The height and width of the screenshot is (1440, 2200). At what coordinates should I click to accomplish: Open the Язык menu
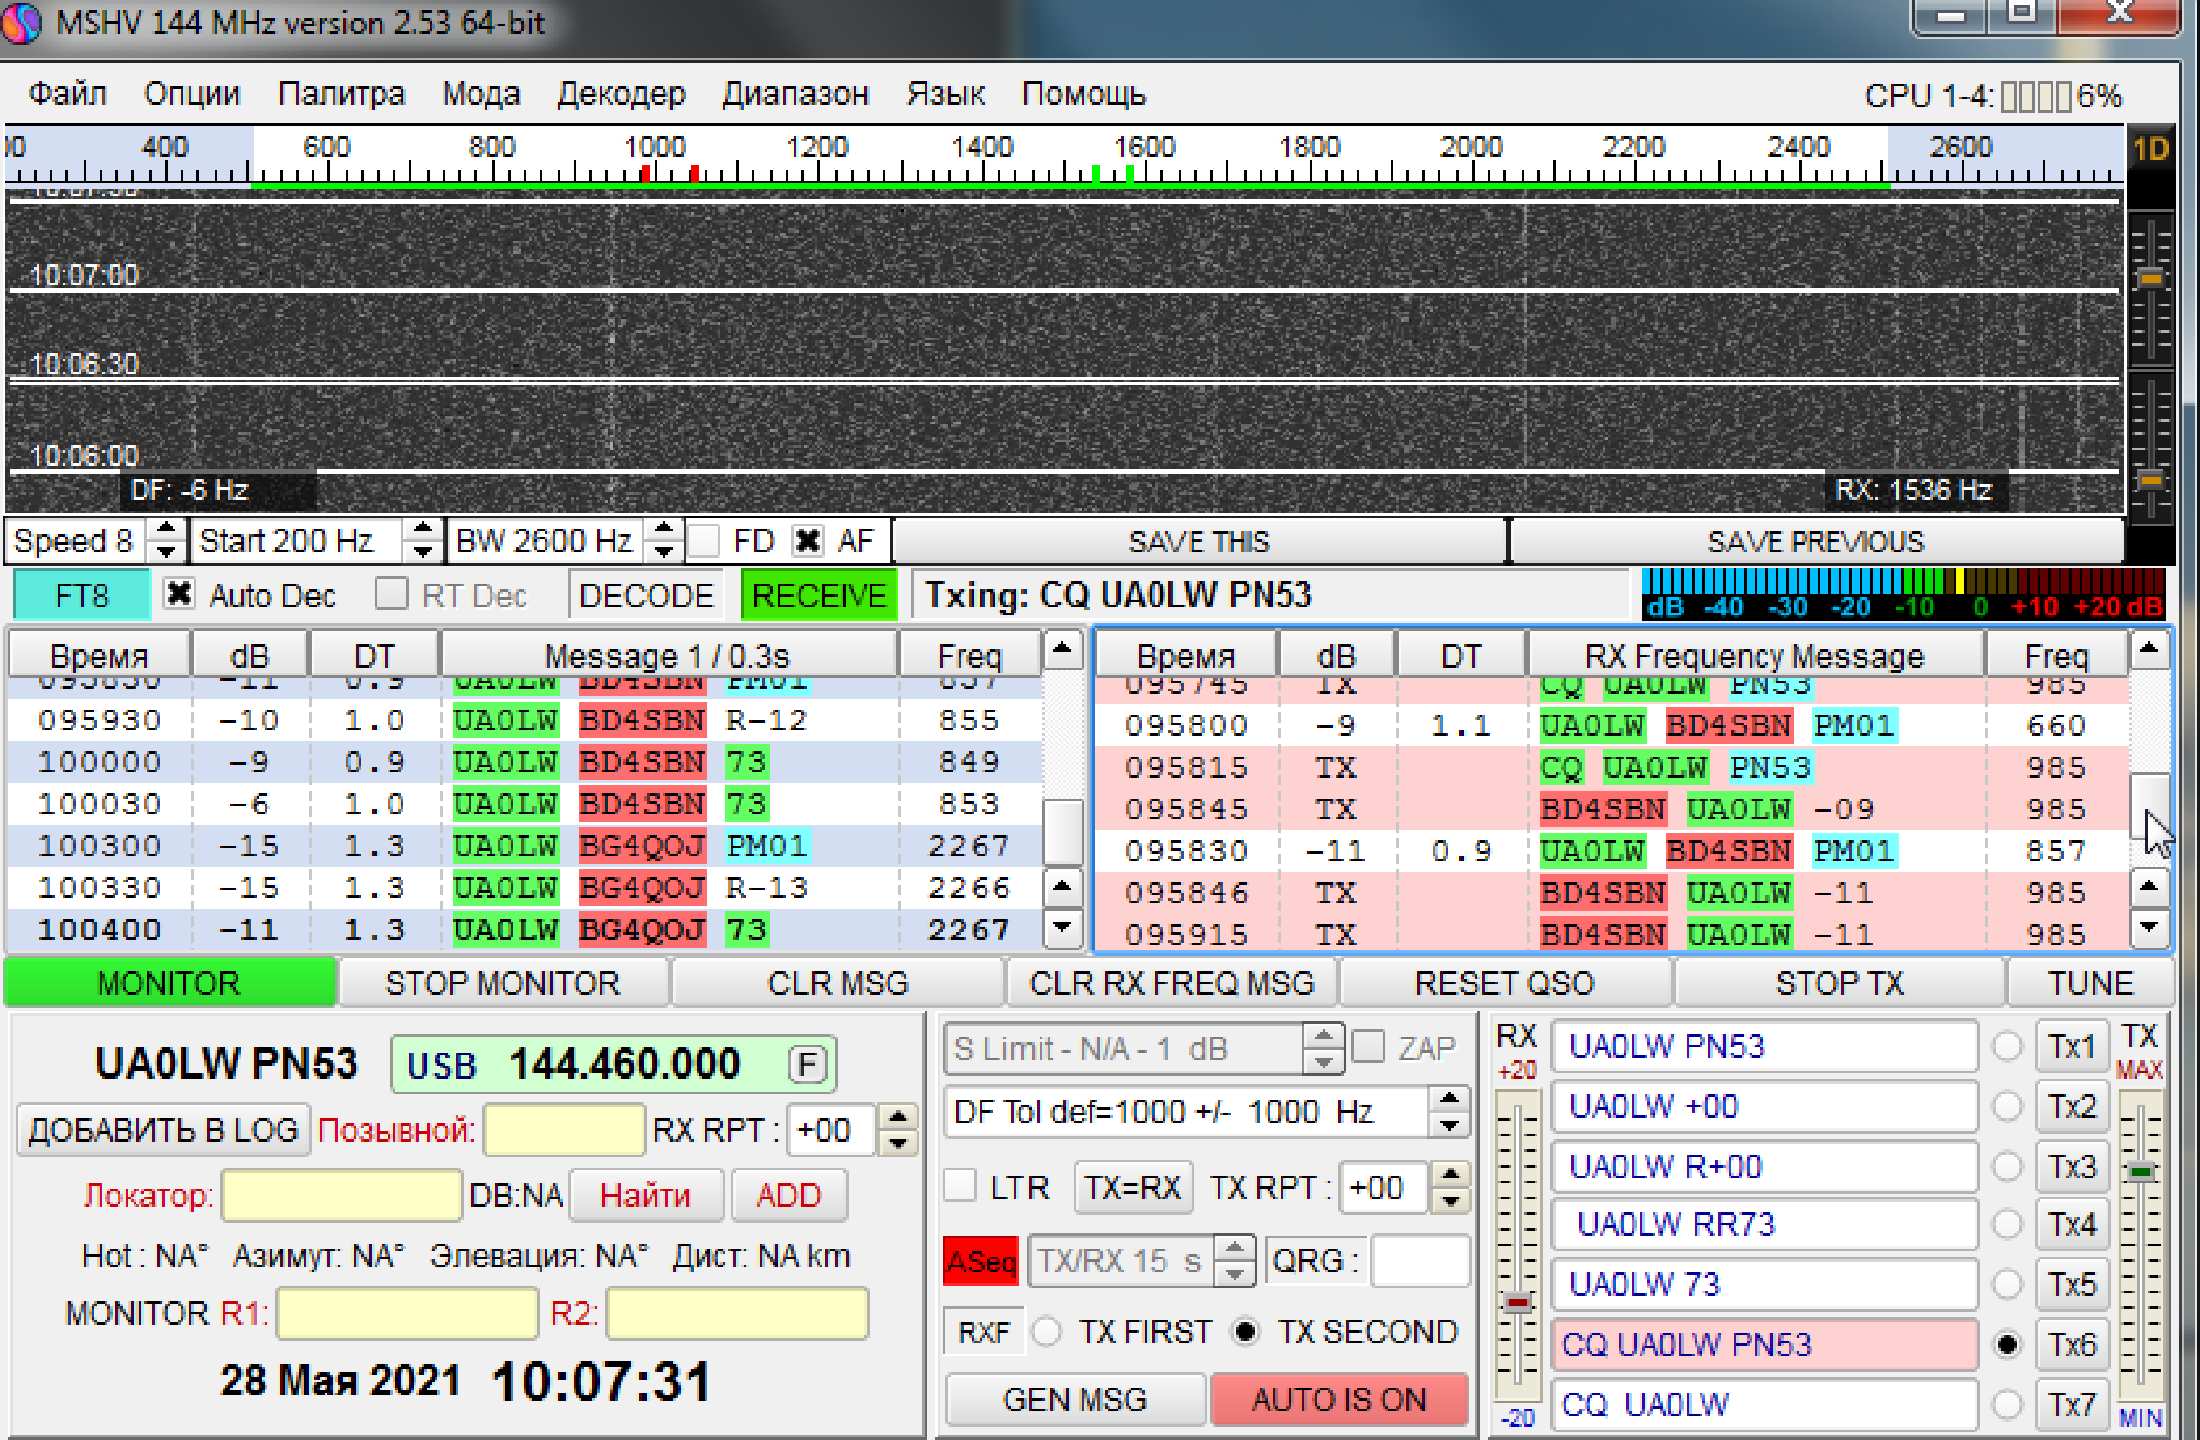945,94
